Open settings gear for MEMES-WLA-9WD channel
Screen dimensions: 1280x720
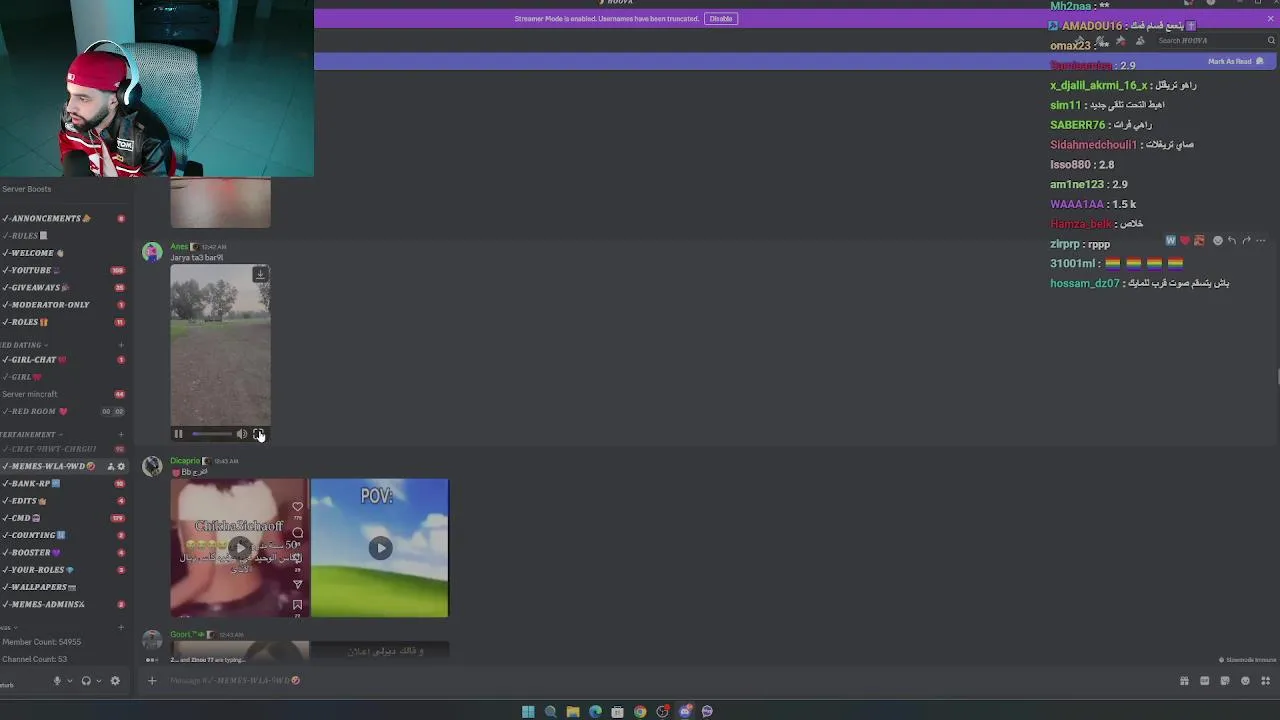tap(122, 467)
